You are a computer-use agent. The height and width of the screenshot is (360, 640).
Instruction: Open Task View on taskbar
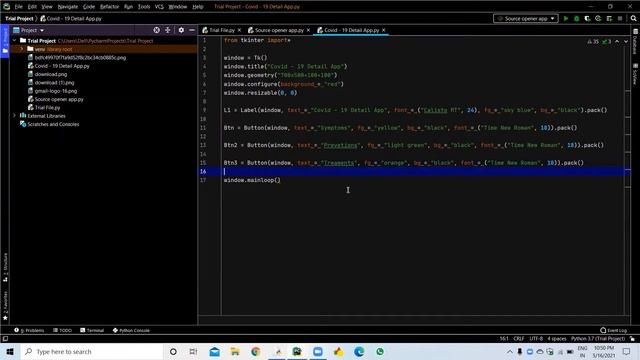click(193, 351)
